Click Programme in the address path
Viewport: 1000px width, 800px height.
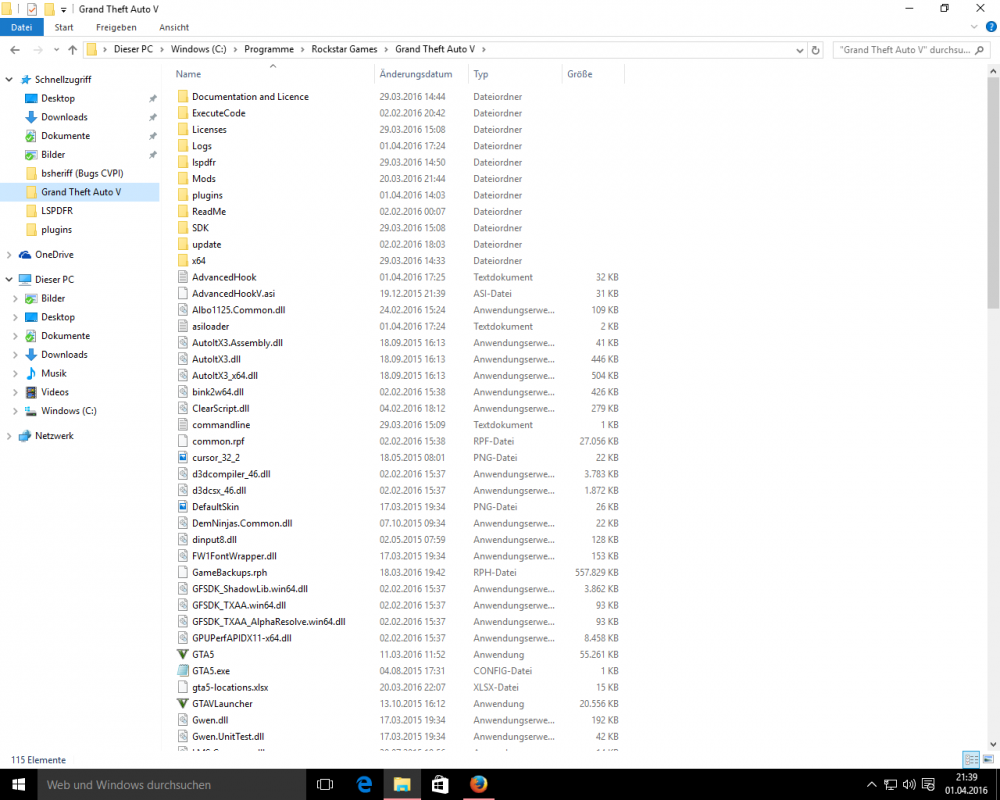click(x=269, y=49)
